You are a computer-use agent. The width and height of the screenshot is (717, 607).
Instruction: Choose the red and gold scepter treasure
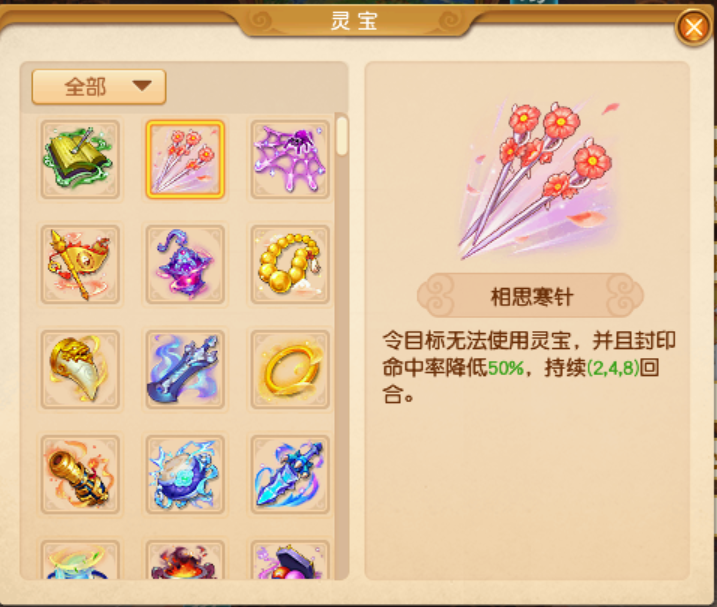tap(80, 264)
